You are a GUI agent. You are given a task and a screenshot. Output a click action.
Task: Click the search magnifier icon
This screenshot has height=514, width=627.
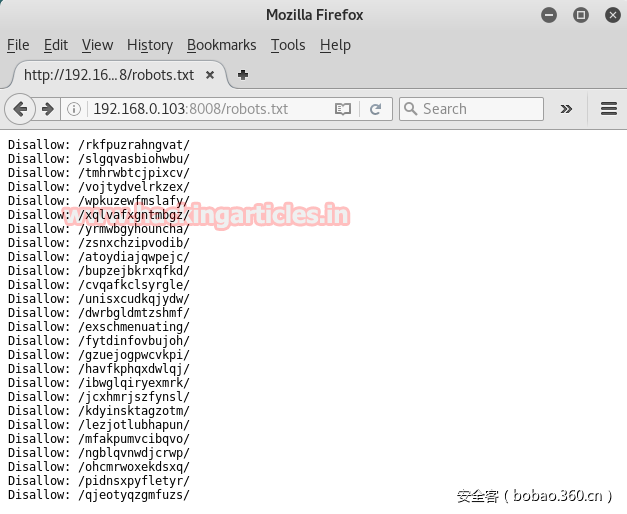tap(410, 109)
